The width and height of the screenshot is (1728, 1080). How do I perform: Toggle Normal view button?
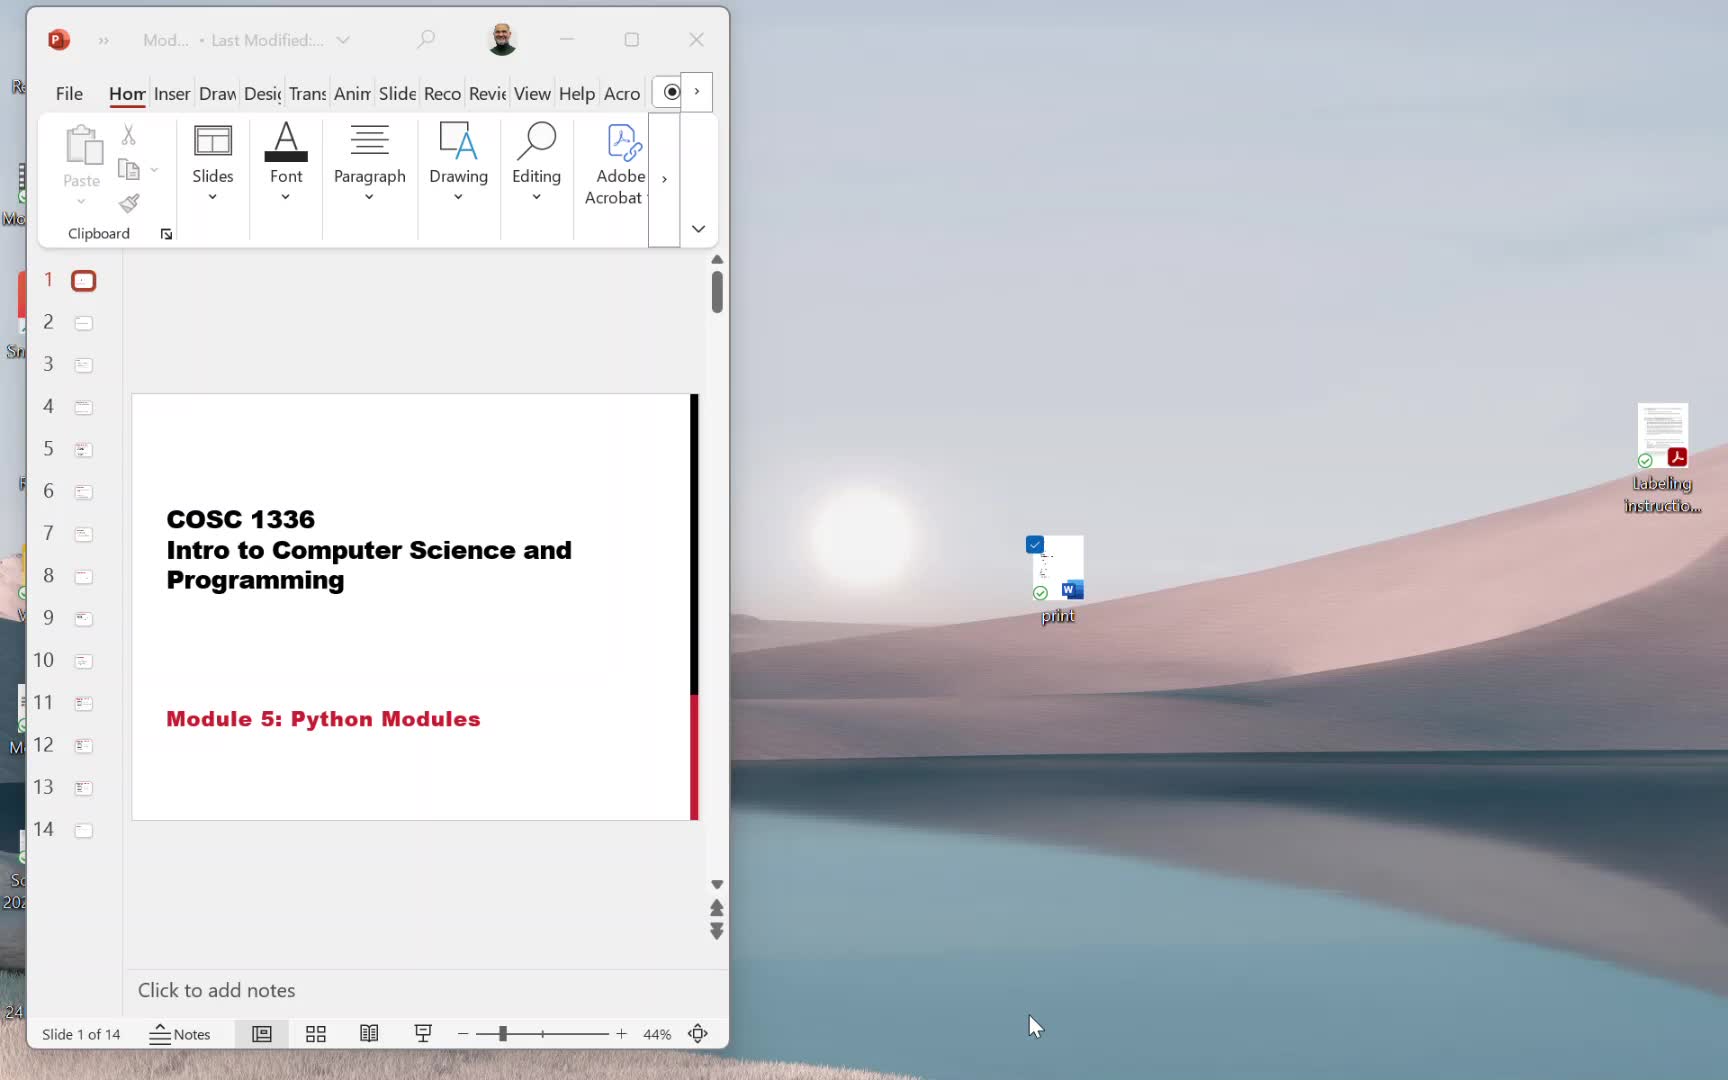coord(262,1034)
